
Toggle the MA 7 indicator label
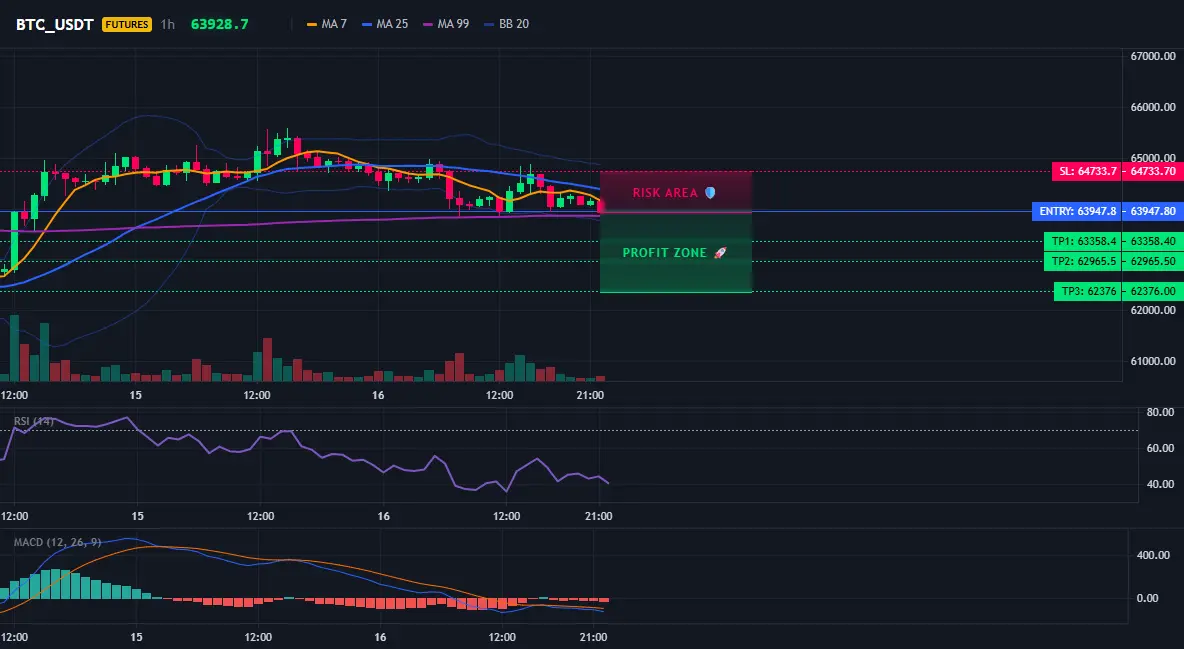coord(334,24)
